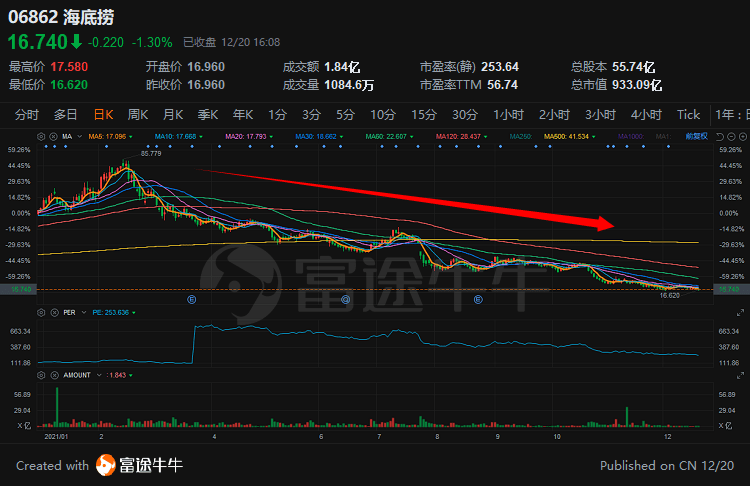Expand AMOUNT value legend arrow
Screen dimensions: 750x486
tap(131, 376)
